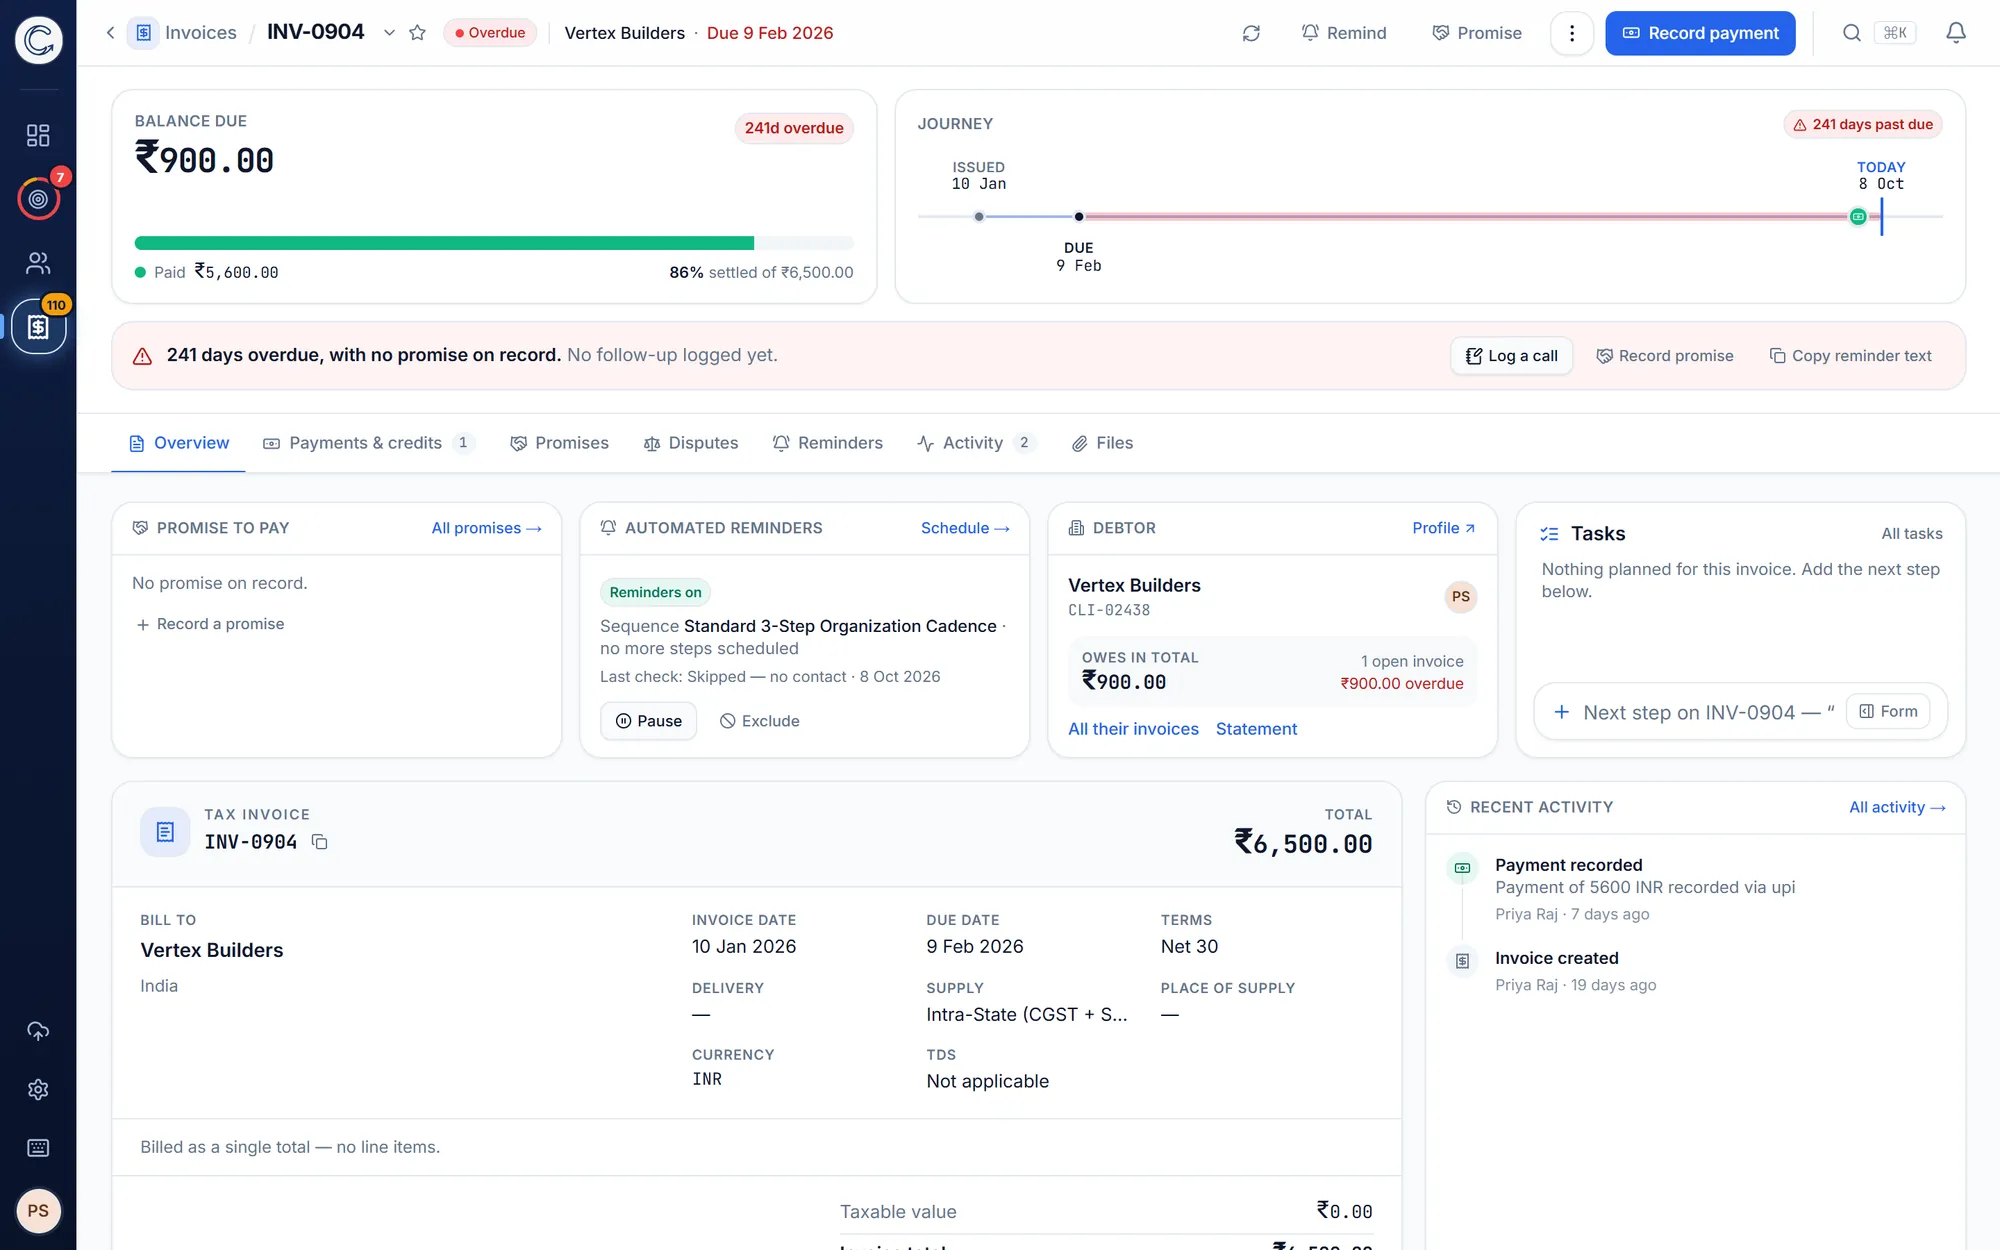
Task: Click the search magnifier icon
Action: point(1852,33)
